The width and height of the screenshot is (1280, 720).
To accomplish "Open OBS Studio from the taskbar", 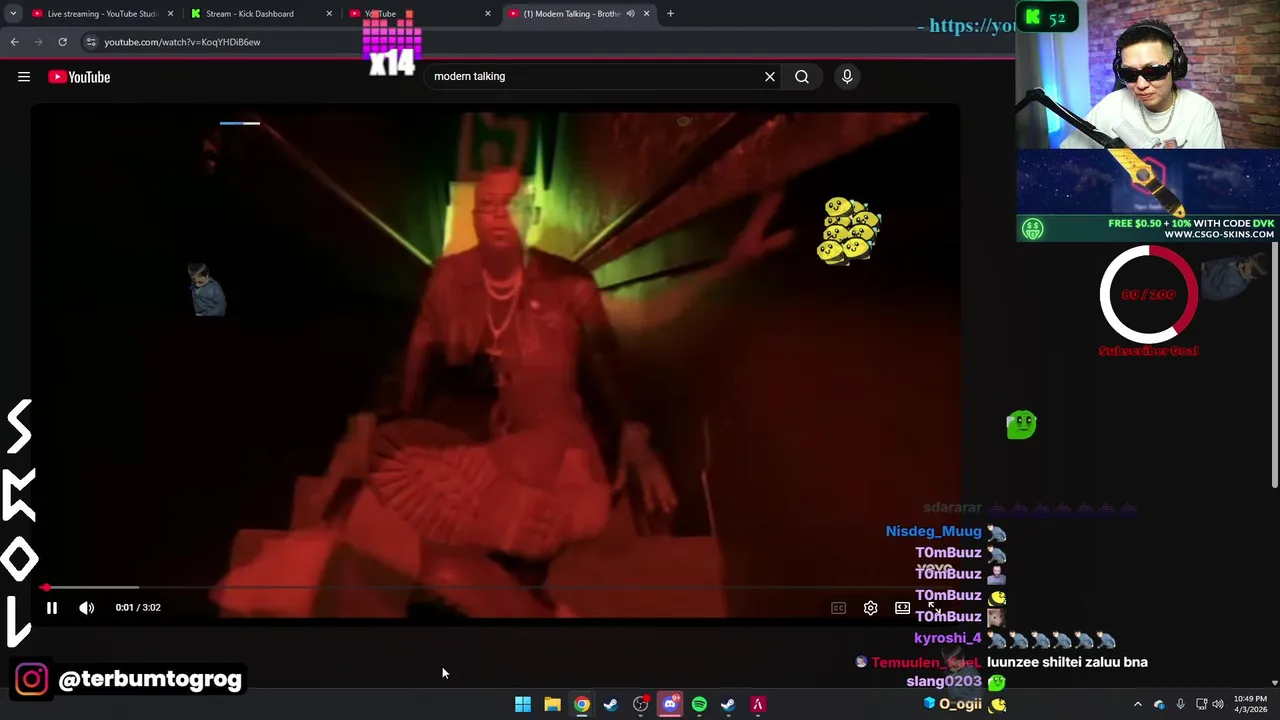I will tap(640, 704).
